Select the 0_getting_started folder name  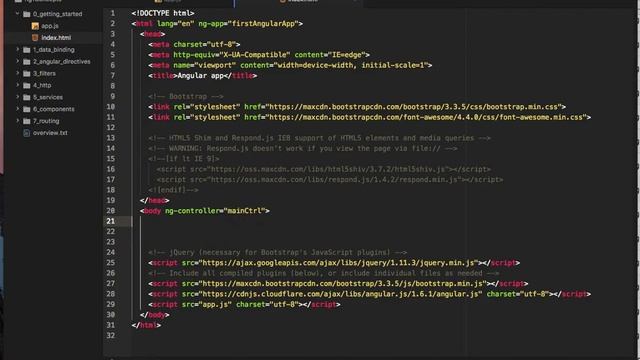pos(58,14)
